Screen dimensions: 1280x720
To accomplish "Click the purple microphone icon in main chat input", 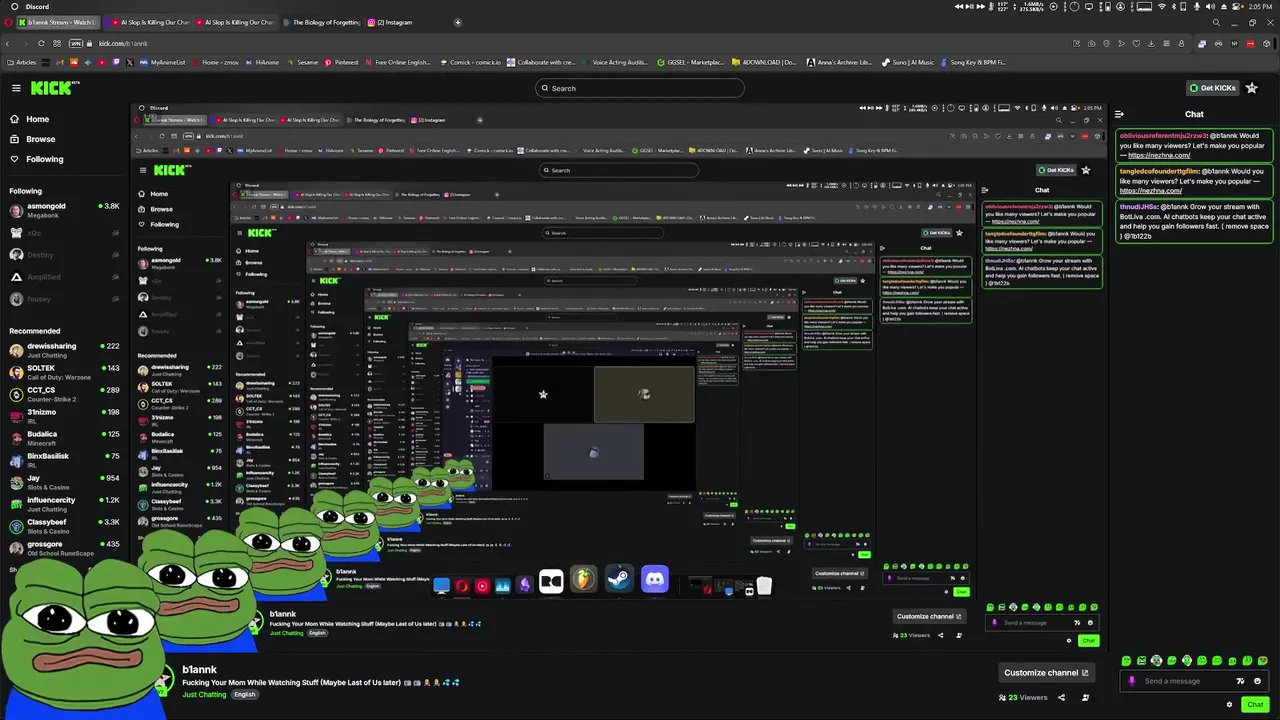I will (1132, 681).
